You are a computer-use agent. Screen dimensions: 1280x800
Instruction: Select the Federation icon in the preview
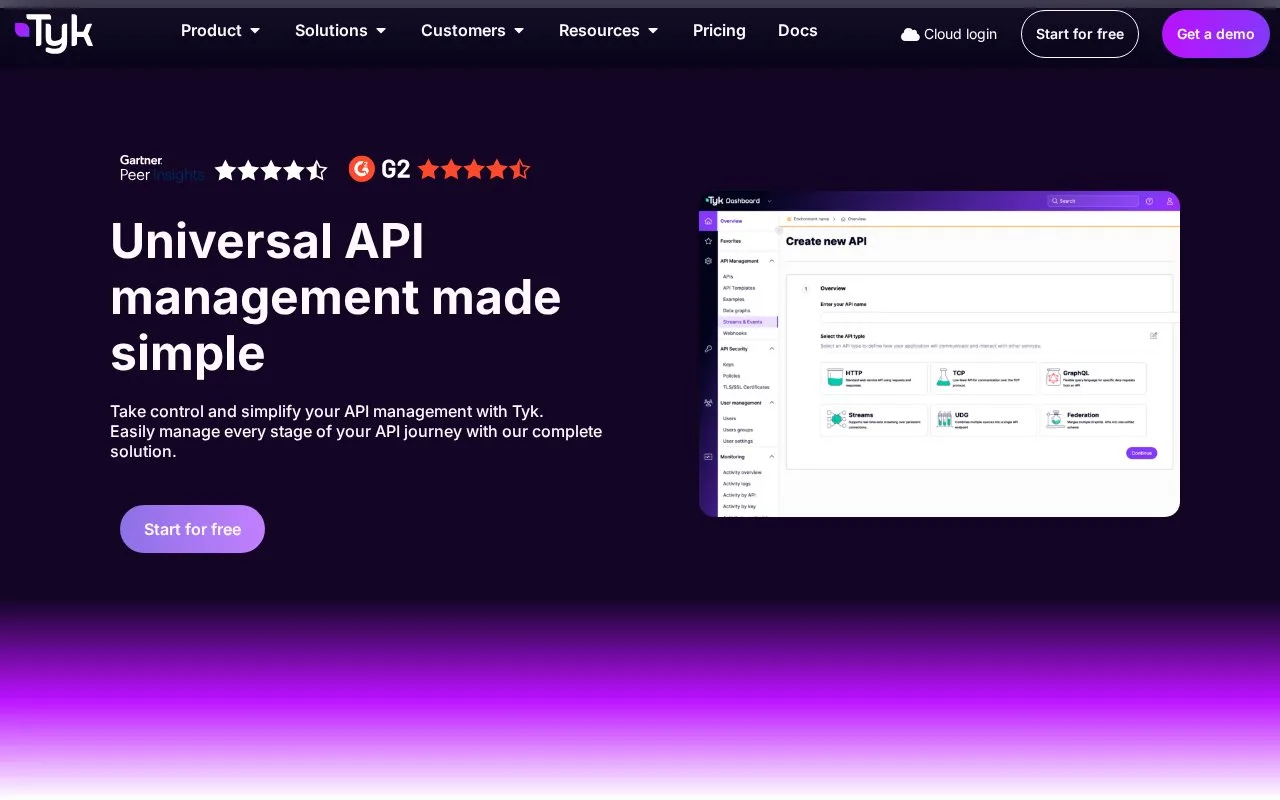[x=1054, y=420]
